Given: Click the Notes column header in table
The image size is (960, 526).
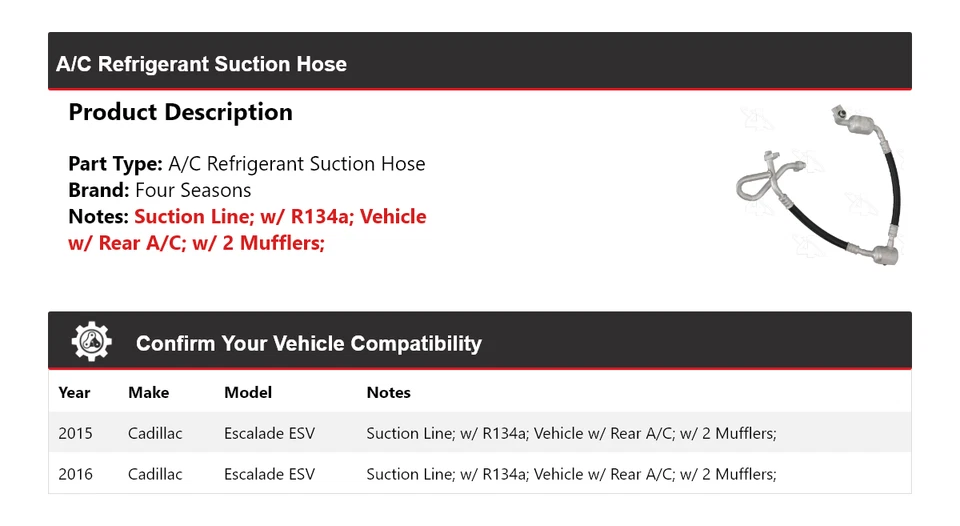Looking at the screenshot, I should pos(388,393).
